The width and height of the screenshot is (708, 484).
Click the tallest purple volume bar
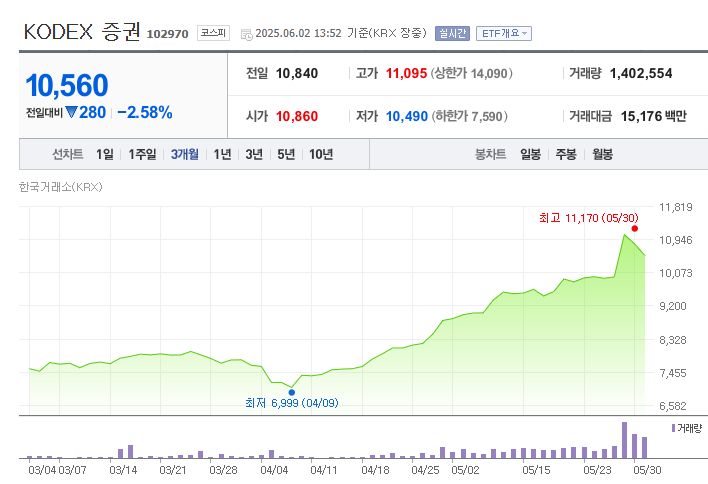tap(624, 440)
